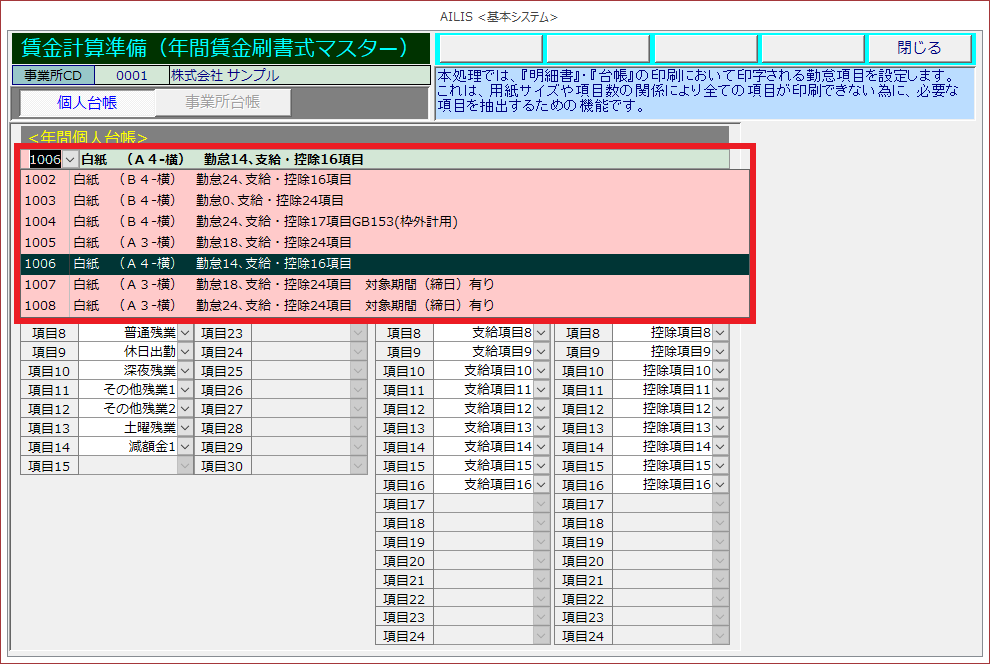The height and width of the screenshot is (664, 990).
Task: Expand the 普通残業 dropdown for 項目8
Action: [185, 333]
